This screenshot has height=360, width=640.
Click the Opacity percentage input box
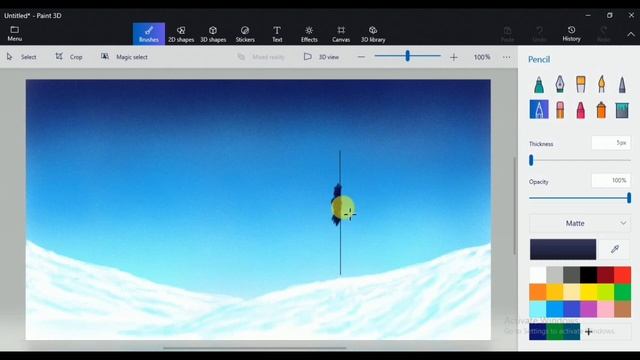point(611,180)
